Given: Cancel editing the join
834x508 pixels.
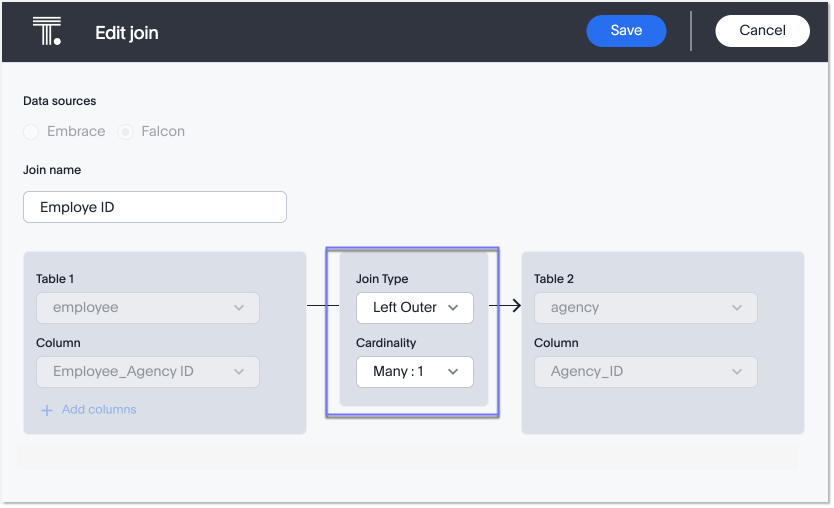Looking at the screenshot, I should [x=762, y=30].
